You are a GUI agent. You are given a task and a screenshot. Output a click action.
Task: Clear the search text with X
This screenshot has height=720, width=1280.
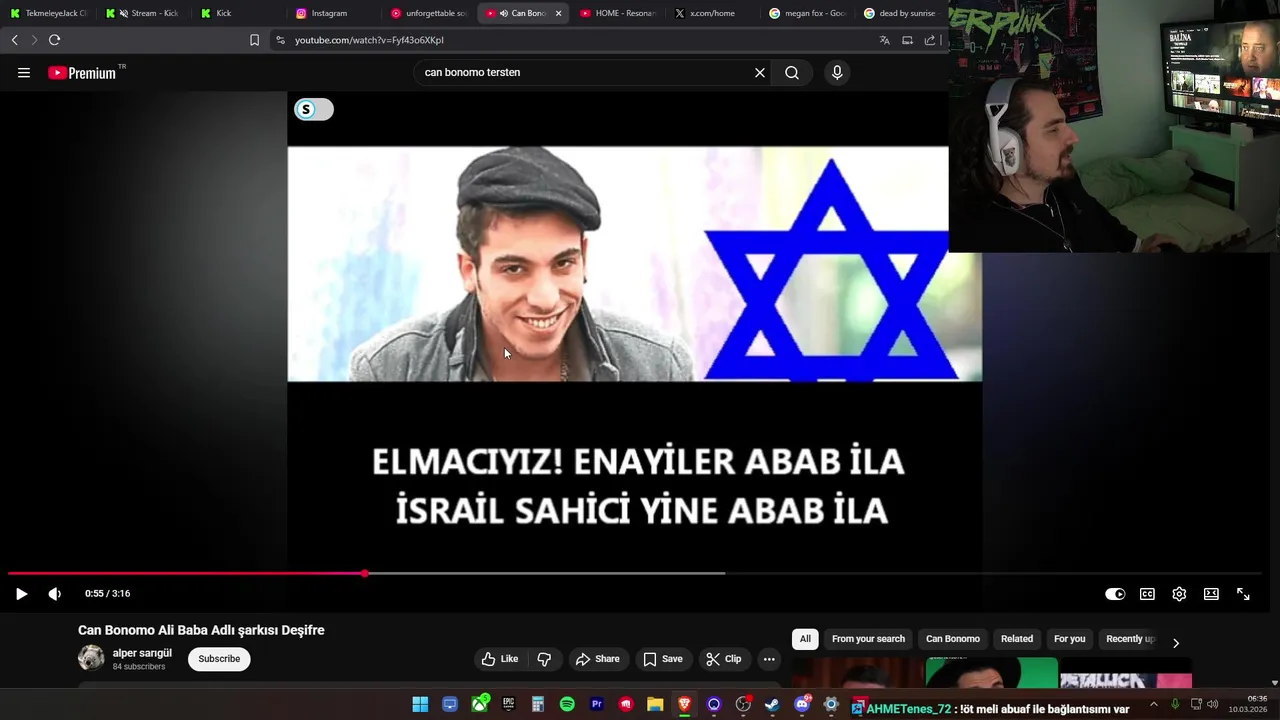[x=760, y=72]
